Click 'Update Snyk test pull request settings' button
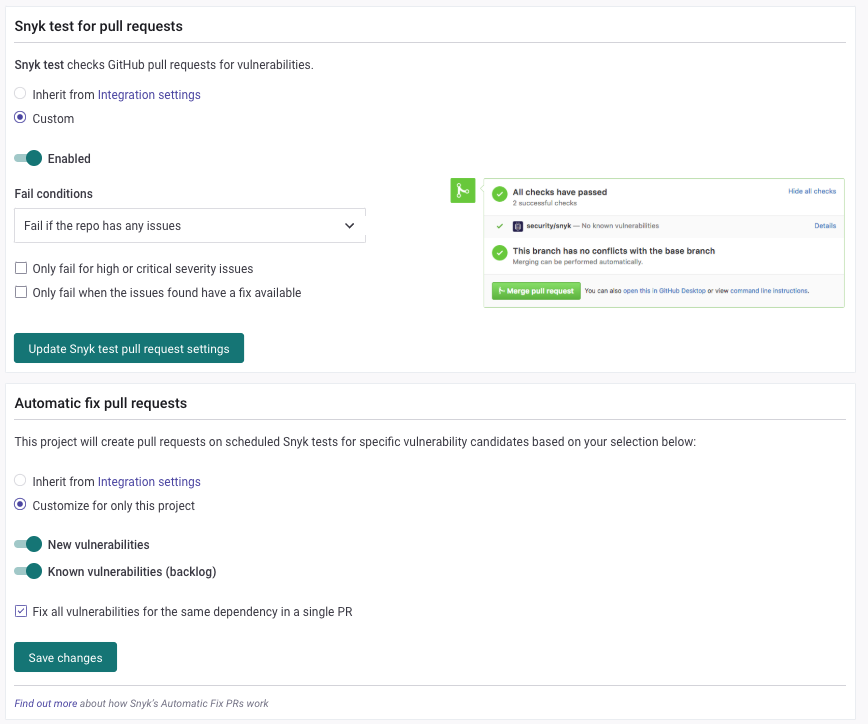 [x=129, y=349]
